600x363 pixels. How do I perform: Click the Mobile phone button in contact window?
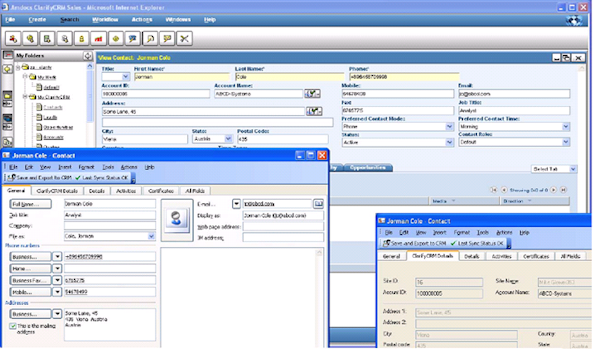(x=30, y=292)
